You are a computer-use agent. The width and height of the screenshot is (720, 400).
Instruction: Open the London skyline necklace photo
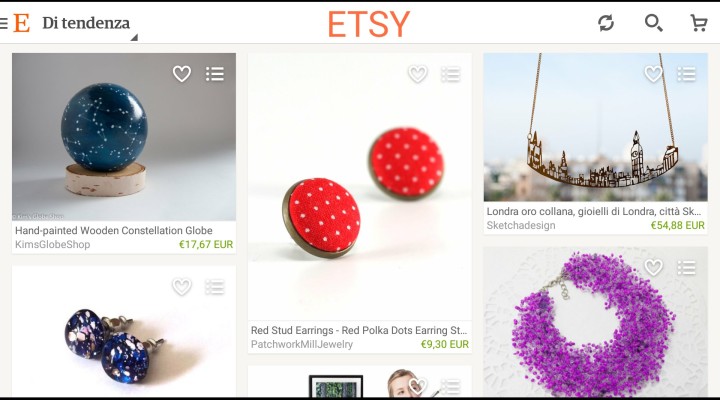point(596,127)
